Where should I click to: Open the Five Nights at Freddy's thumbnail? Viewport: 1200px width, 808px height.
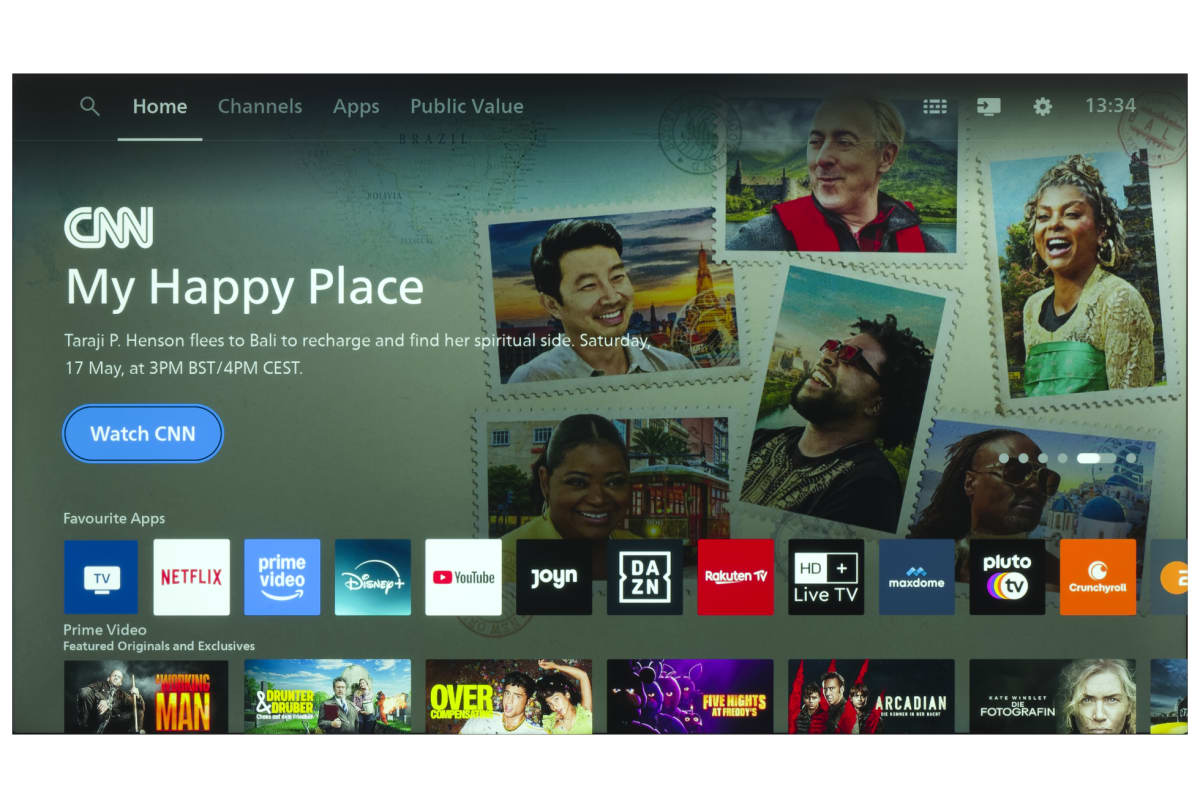coord(690,696)
